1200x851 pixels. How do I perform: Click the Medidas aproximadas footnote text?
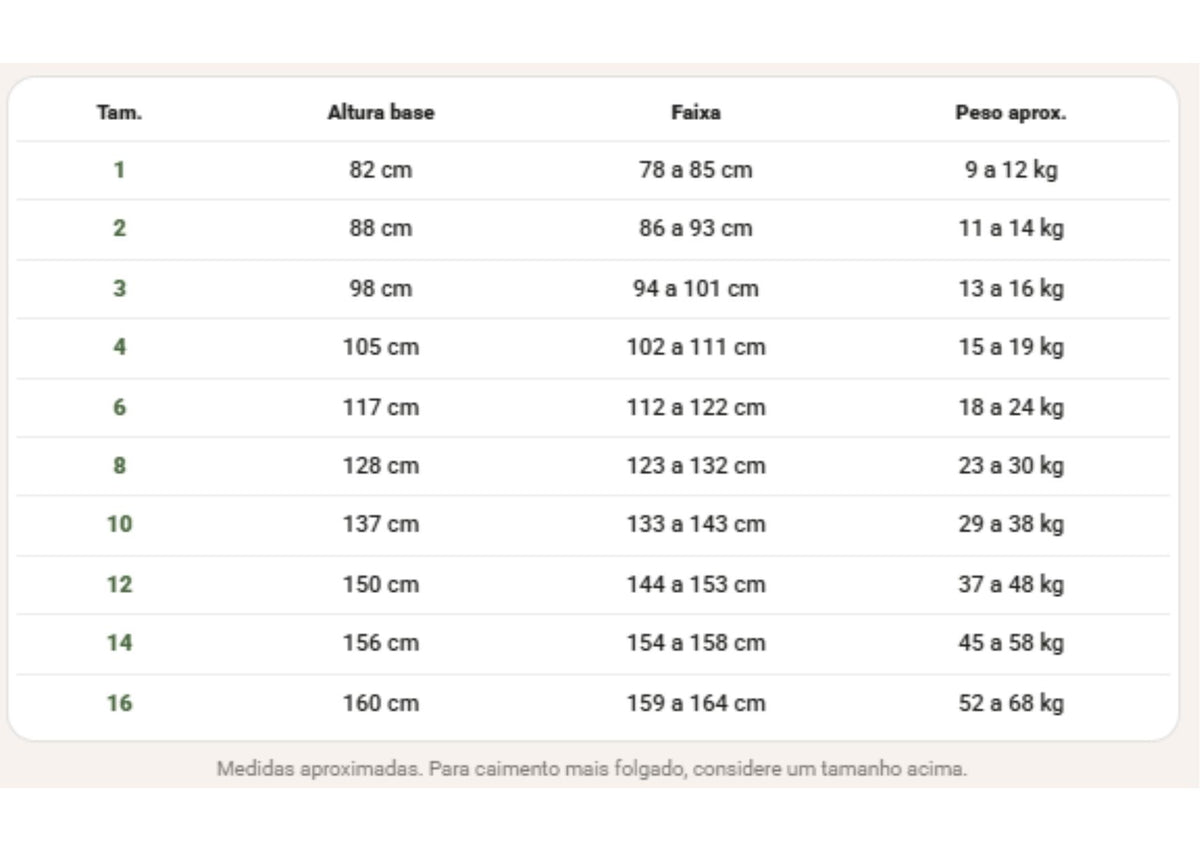(592, 770)
